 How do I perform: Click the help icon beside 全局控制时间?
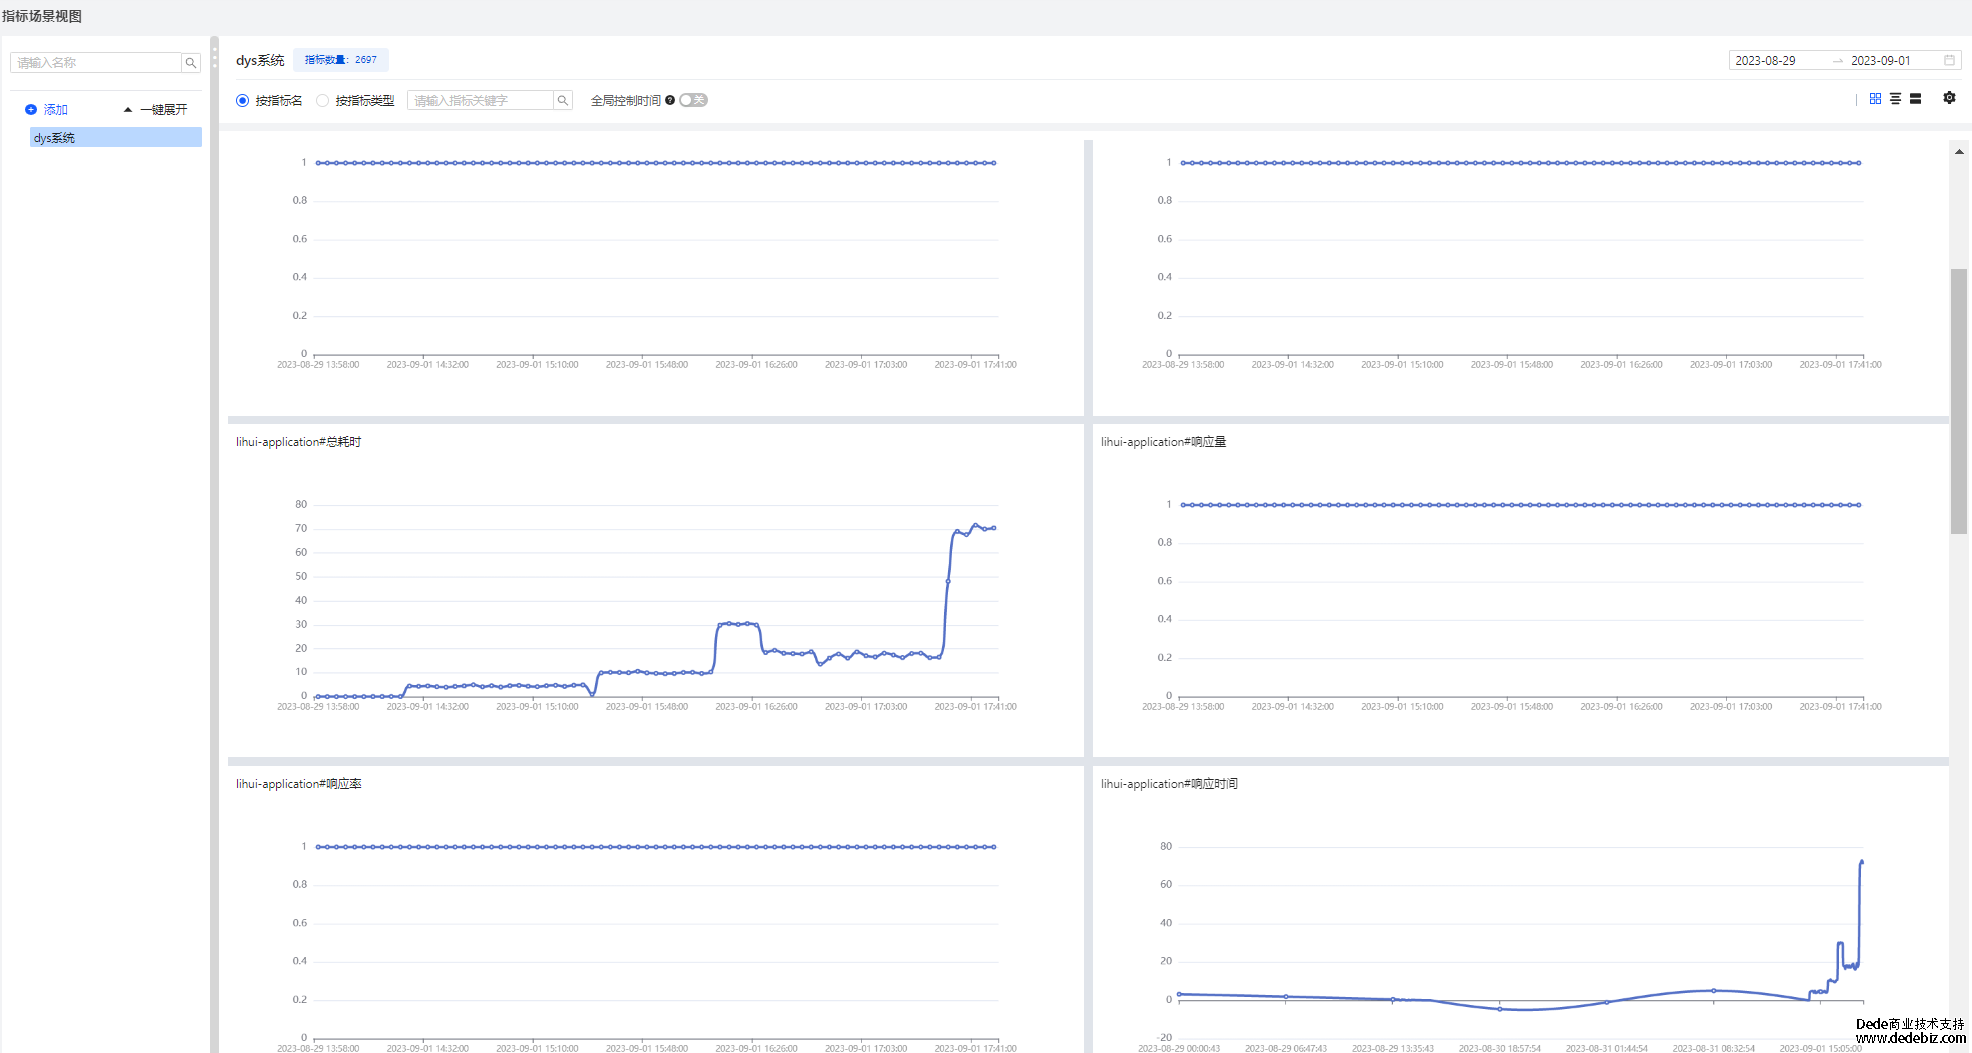(x=670, y=100)
